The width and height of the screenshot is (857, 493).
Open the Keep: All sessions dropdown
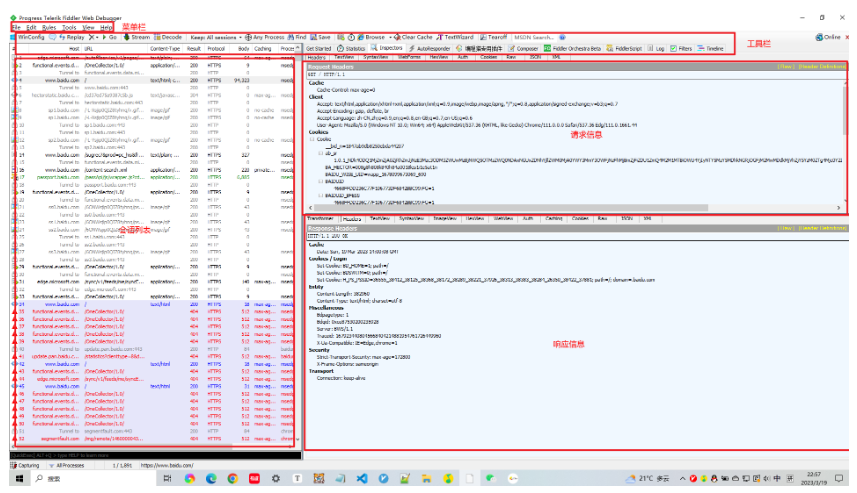(x=216, y=37)
